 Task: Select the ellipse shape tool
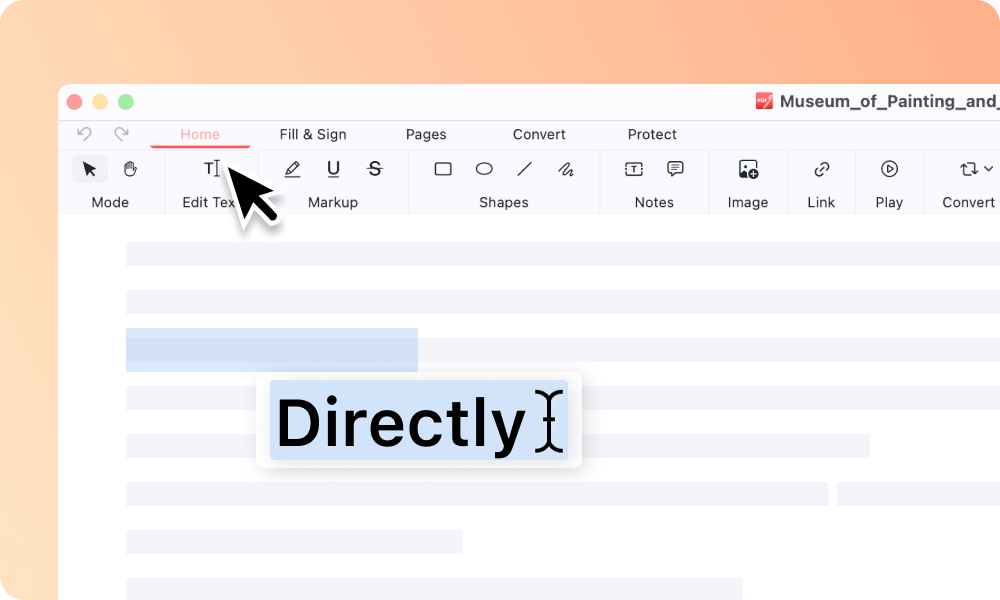pos(484,169)
